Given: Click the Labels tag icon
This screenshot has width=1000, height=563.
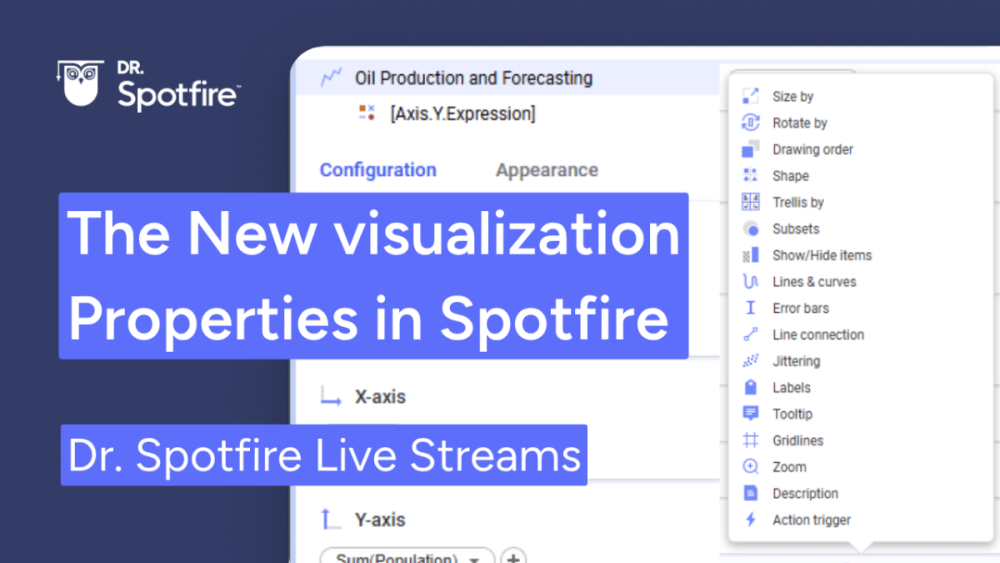Looking at the screenshot, I should click(x=751, y=387).
